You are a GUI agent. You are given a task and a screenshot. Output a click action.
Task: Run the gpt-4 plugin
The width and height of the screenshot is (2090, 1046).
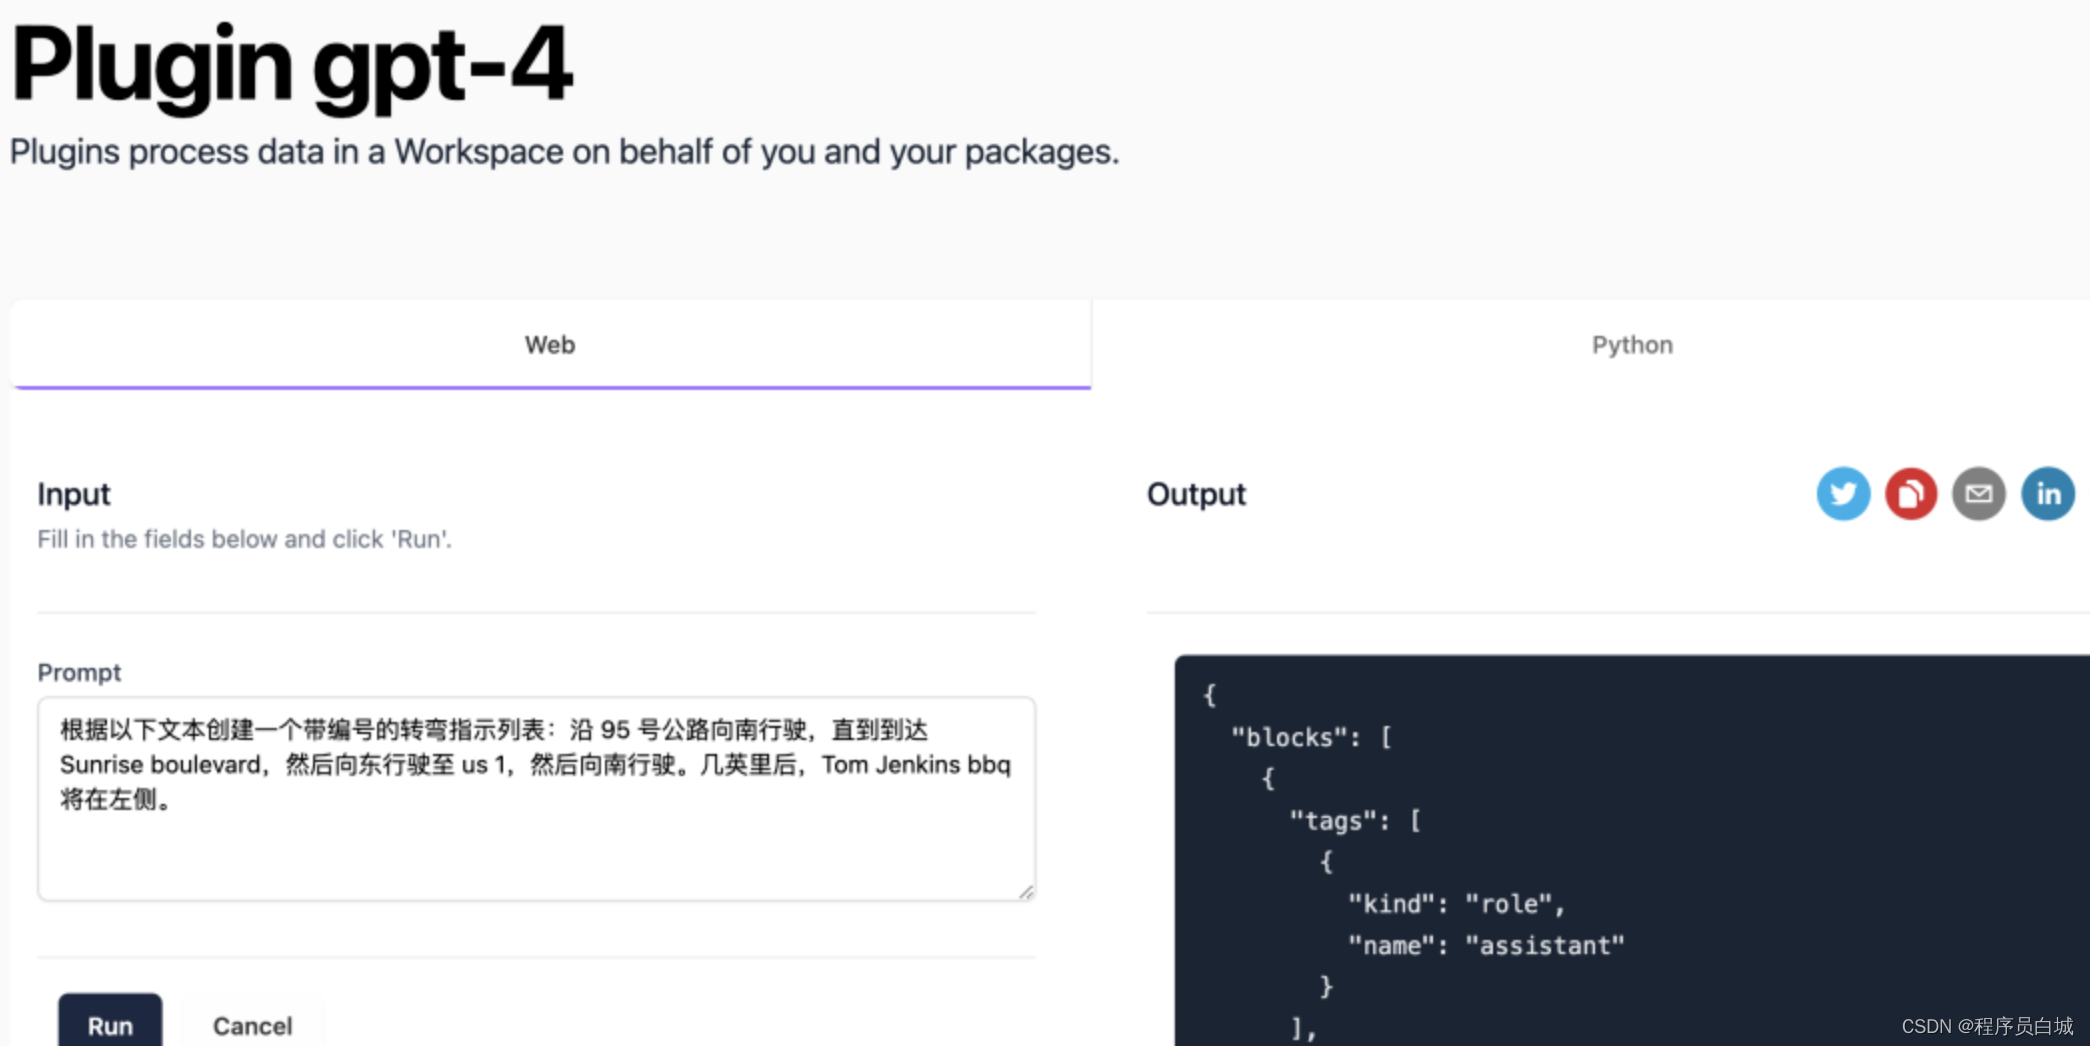pos(110,1025)
